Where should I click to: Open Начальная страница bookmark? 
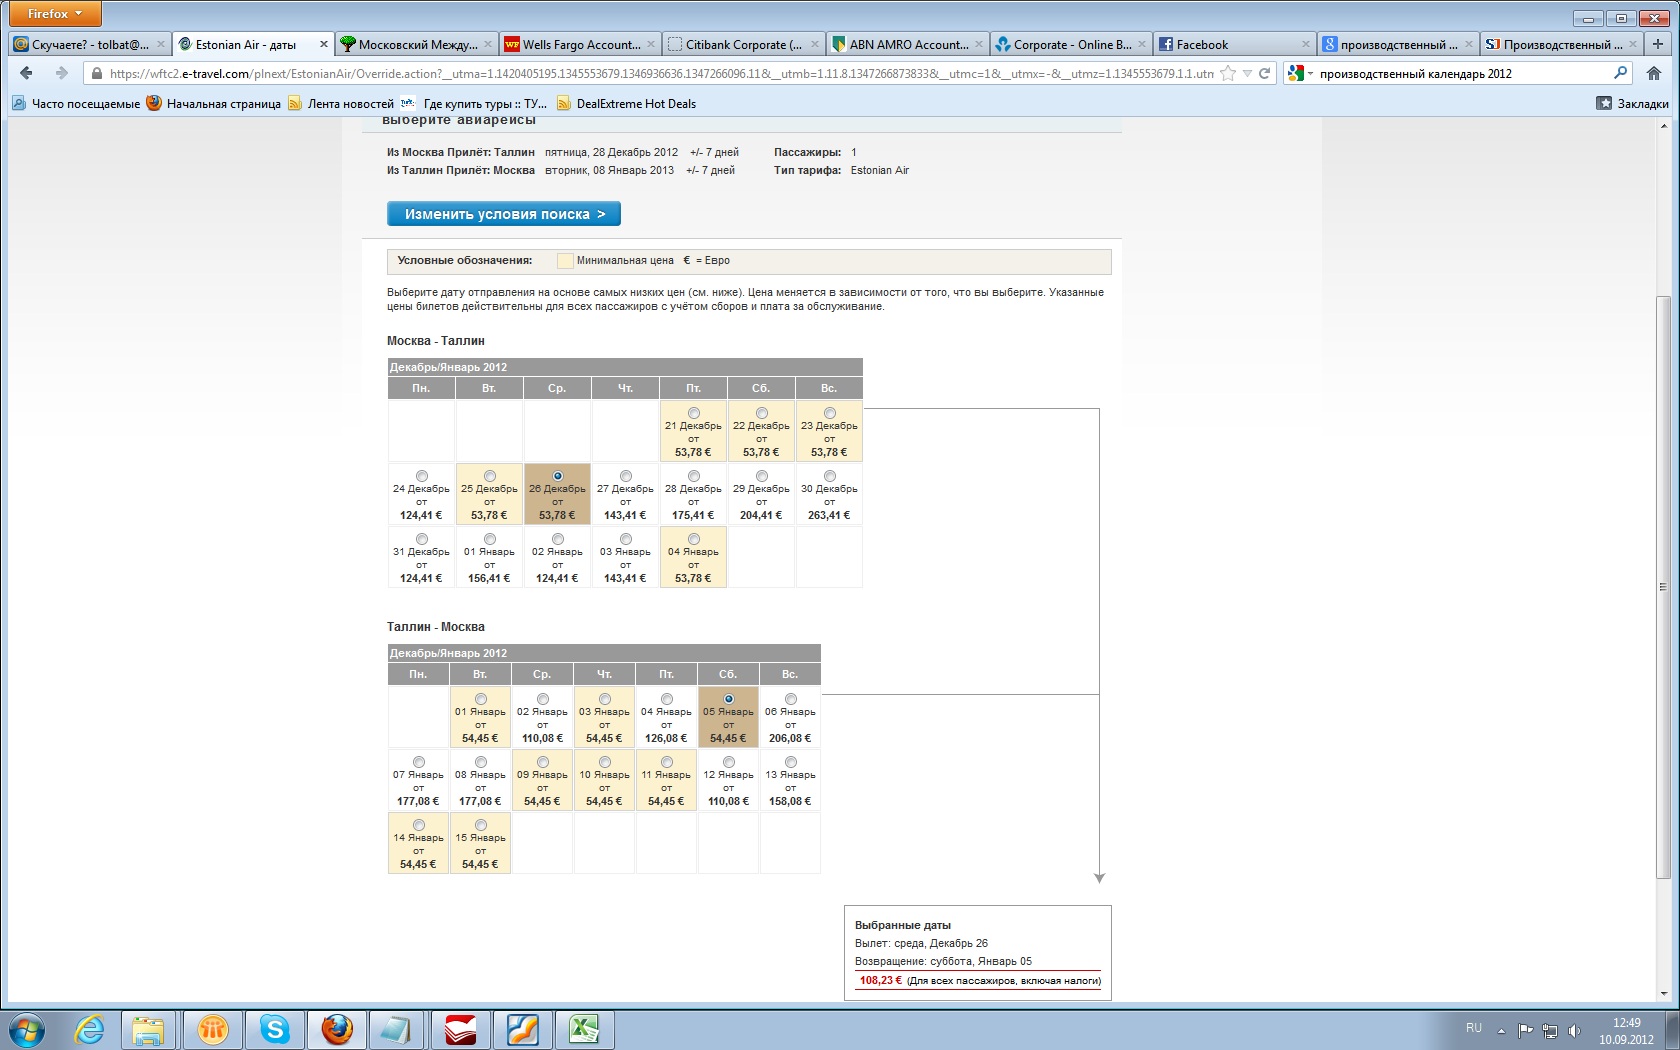tap(214, 103)
